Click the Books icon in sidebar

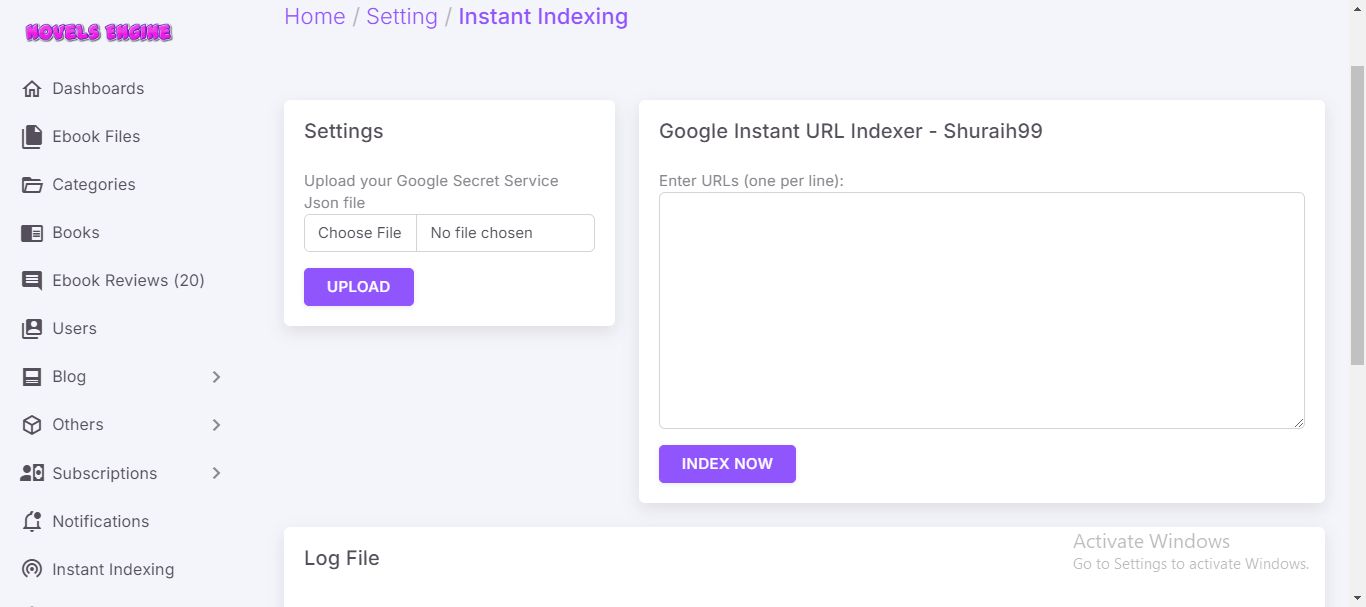[32, 233]
